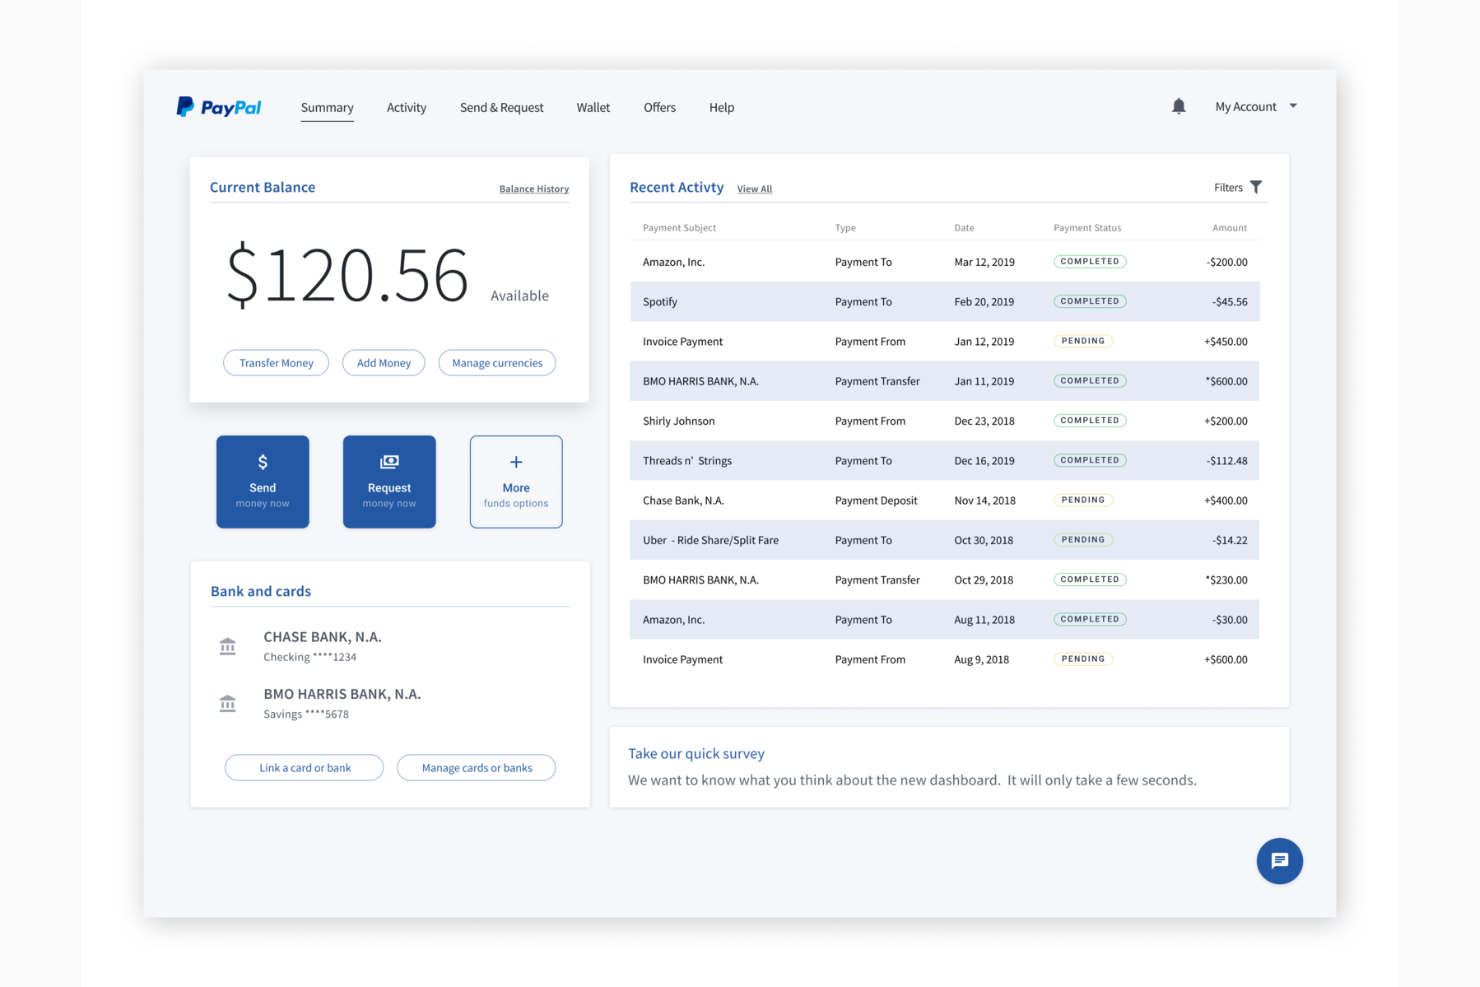The width and height of the screenshot is (1480, 987).
Task: Click the Manage currencies button
Action: point(497,363)
